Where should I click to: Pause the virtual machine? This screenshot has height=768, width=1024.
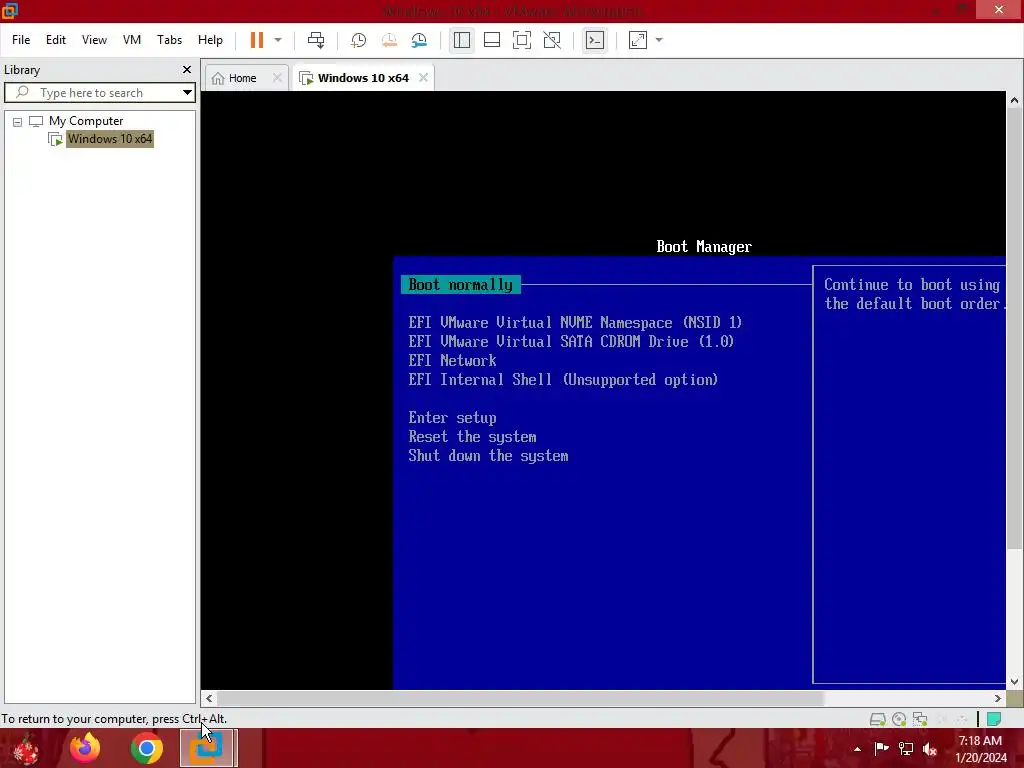click(257, 40)
